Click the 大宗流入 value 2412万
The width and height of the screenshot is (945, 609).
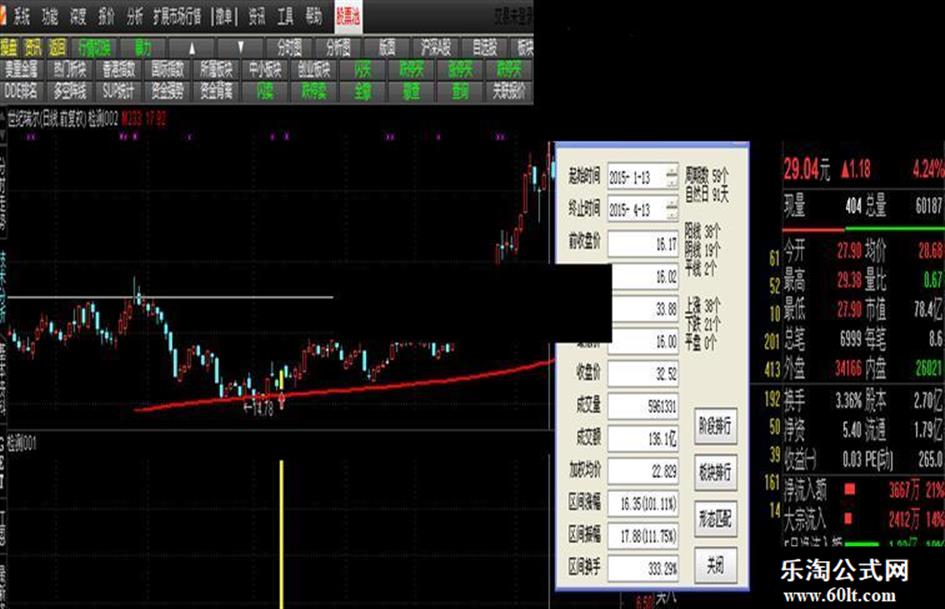click(x=905, y=519)
